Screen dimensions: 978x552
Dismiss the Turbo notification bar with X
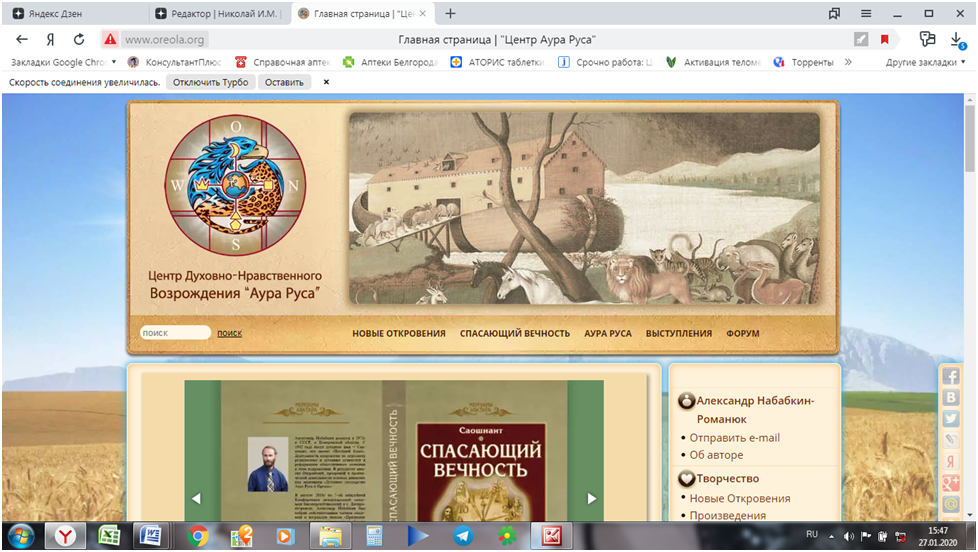[326, 82]
